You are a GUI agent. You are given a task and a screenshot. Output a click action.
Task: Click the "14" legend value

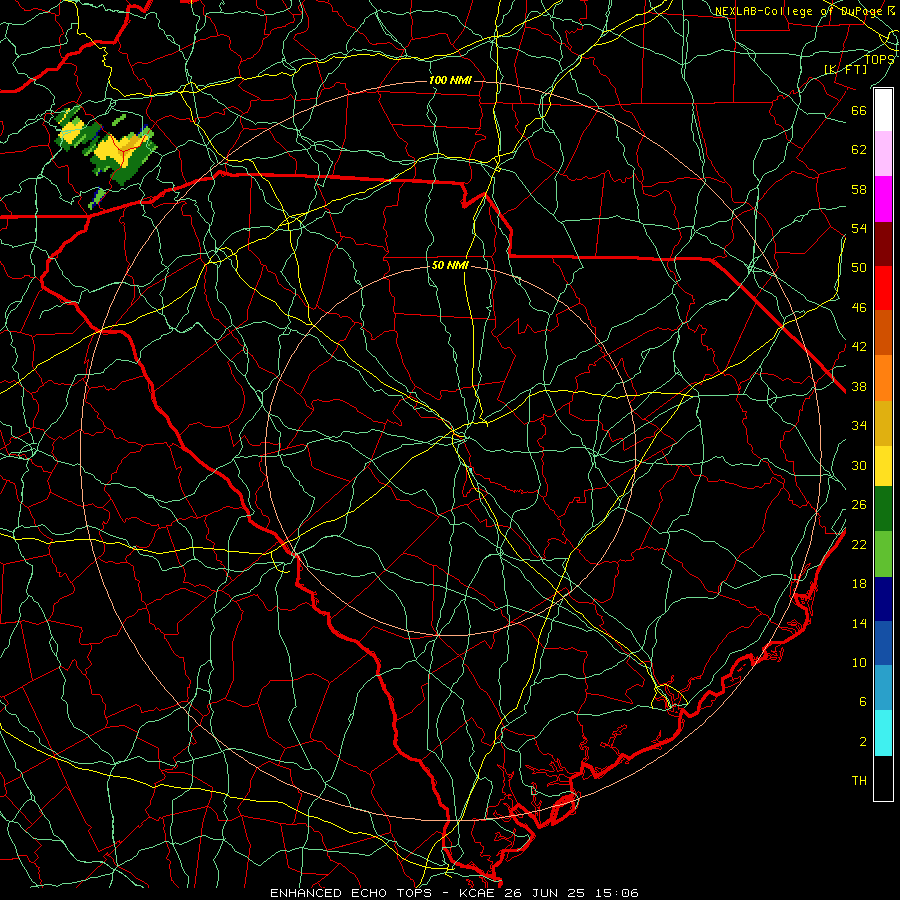coord(859,623)
